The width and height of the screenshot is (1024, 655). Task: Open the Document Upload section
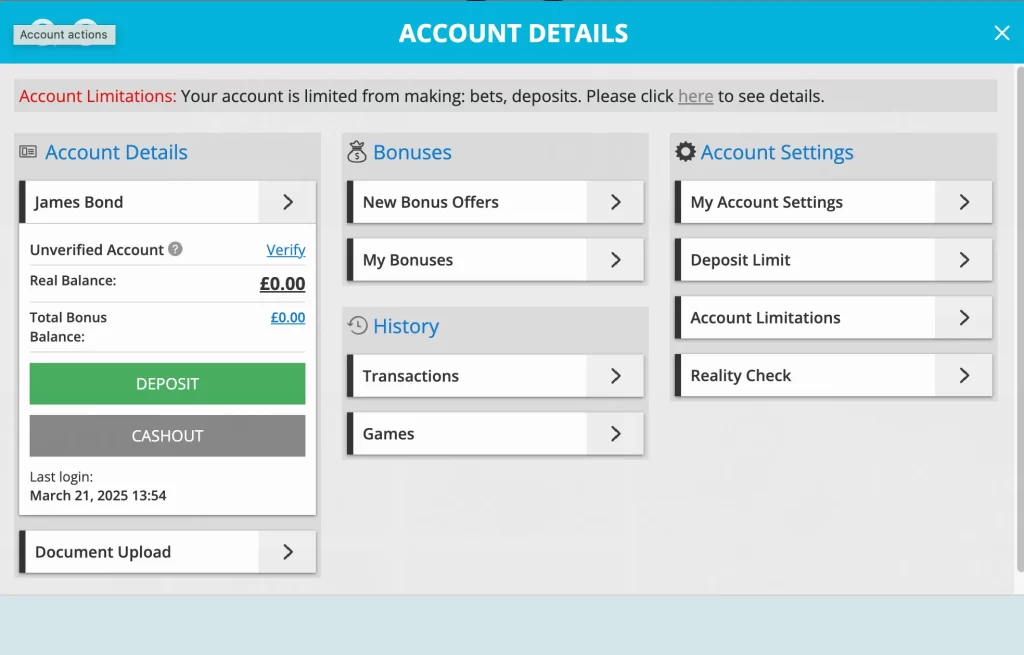(x=167, y=551)
